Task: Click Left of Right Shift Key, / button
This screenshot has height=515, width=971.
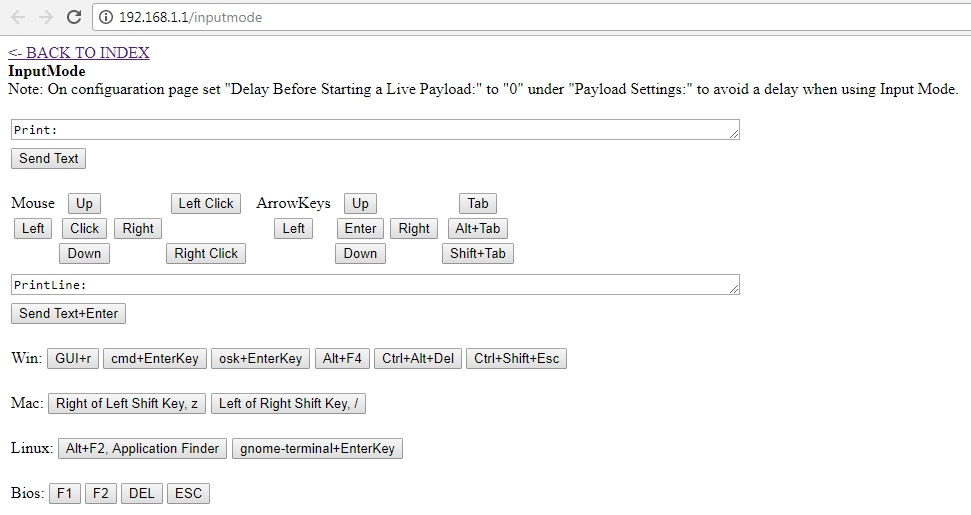Action: [x=289, y=404]
